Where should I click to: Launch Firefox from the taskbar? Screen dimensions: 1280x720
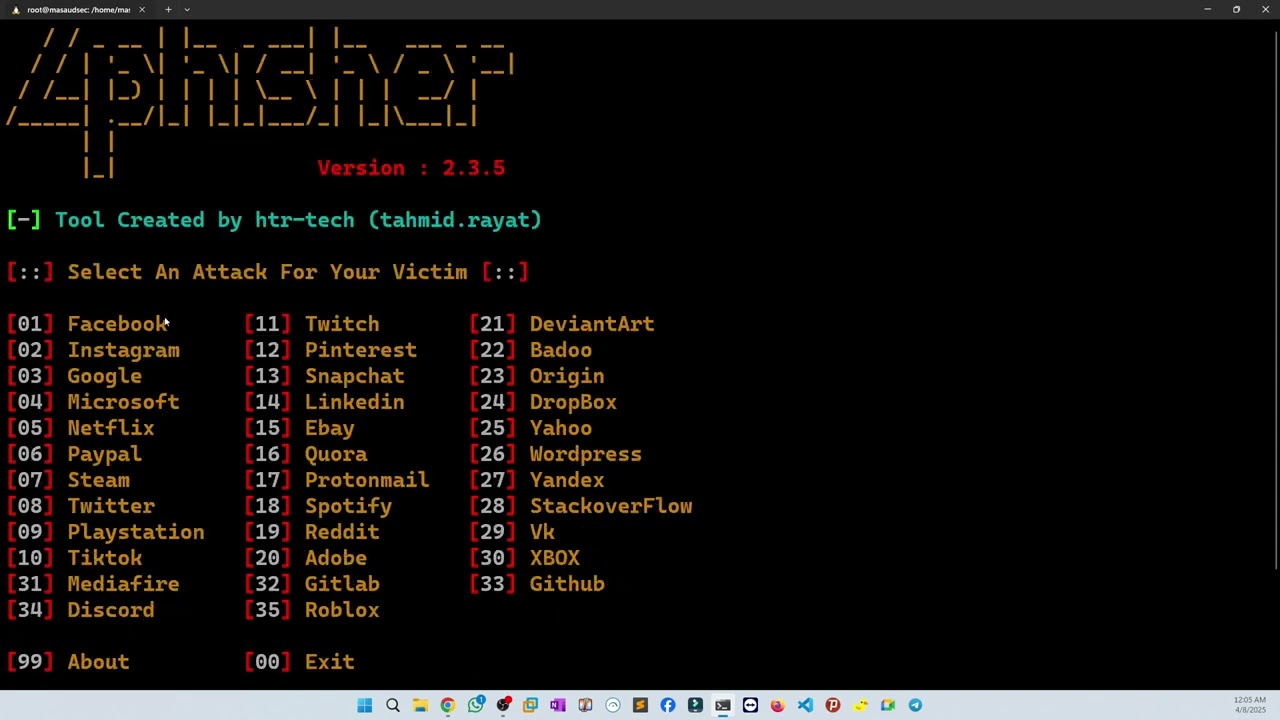pos(778,705)
